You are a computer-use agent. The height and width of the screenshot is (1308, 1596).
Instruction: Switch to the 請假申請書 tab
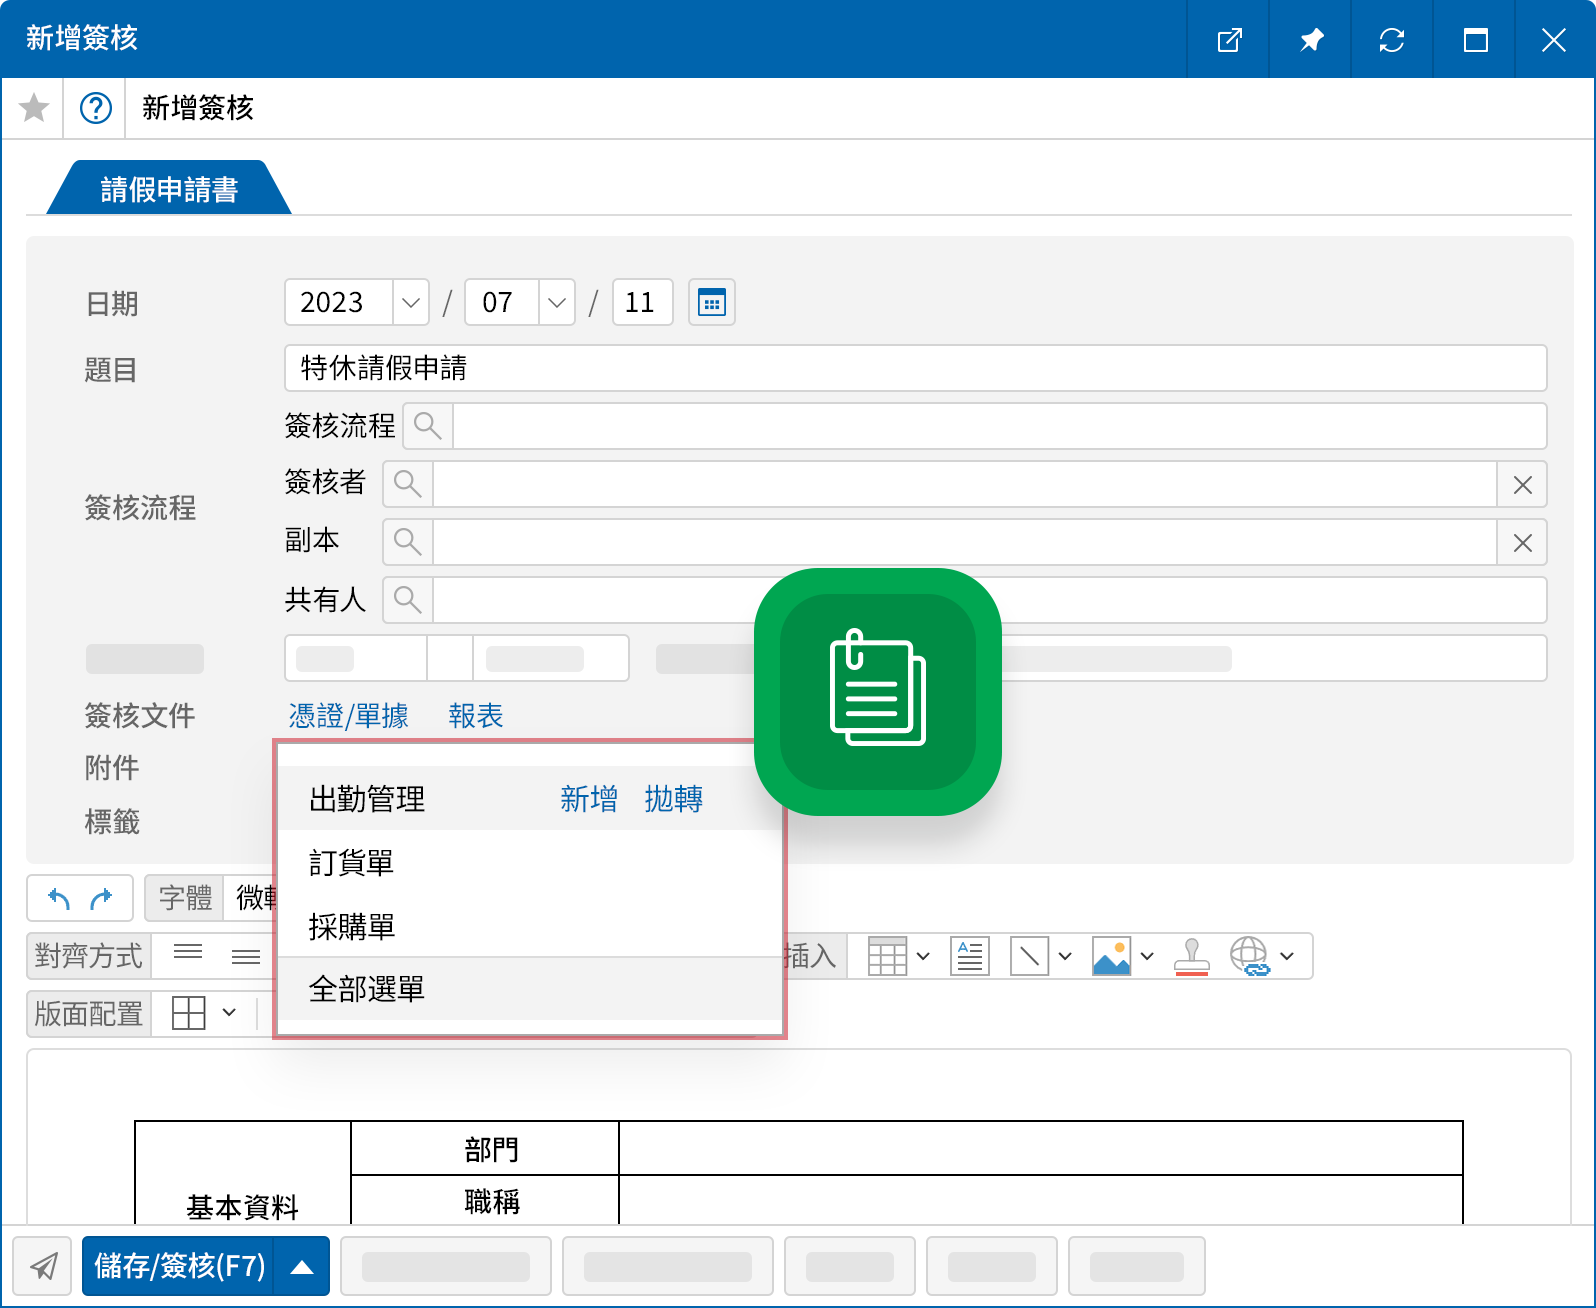169,189
